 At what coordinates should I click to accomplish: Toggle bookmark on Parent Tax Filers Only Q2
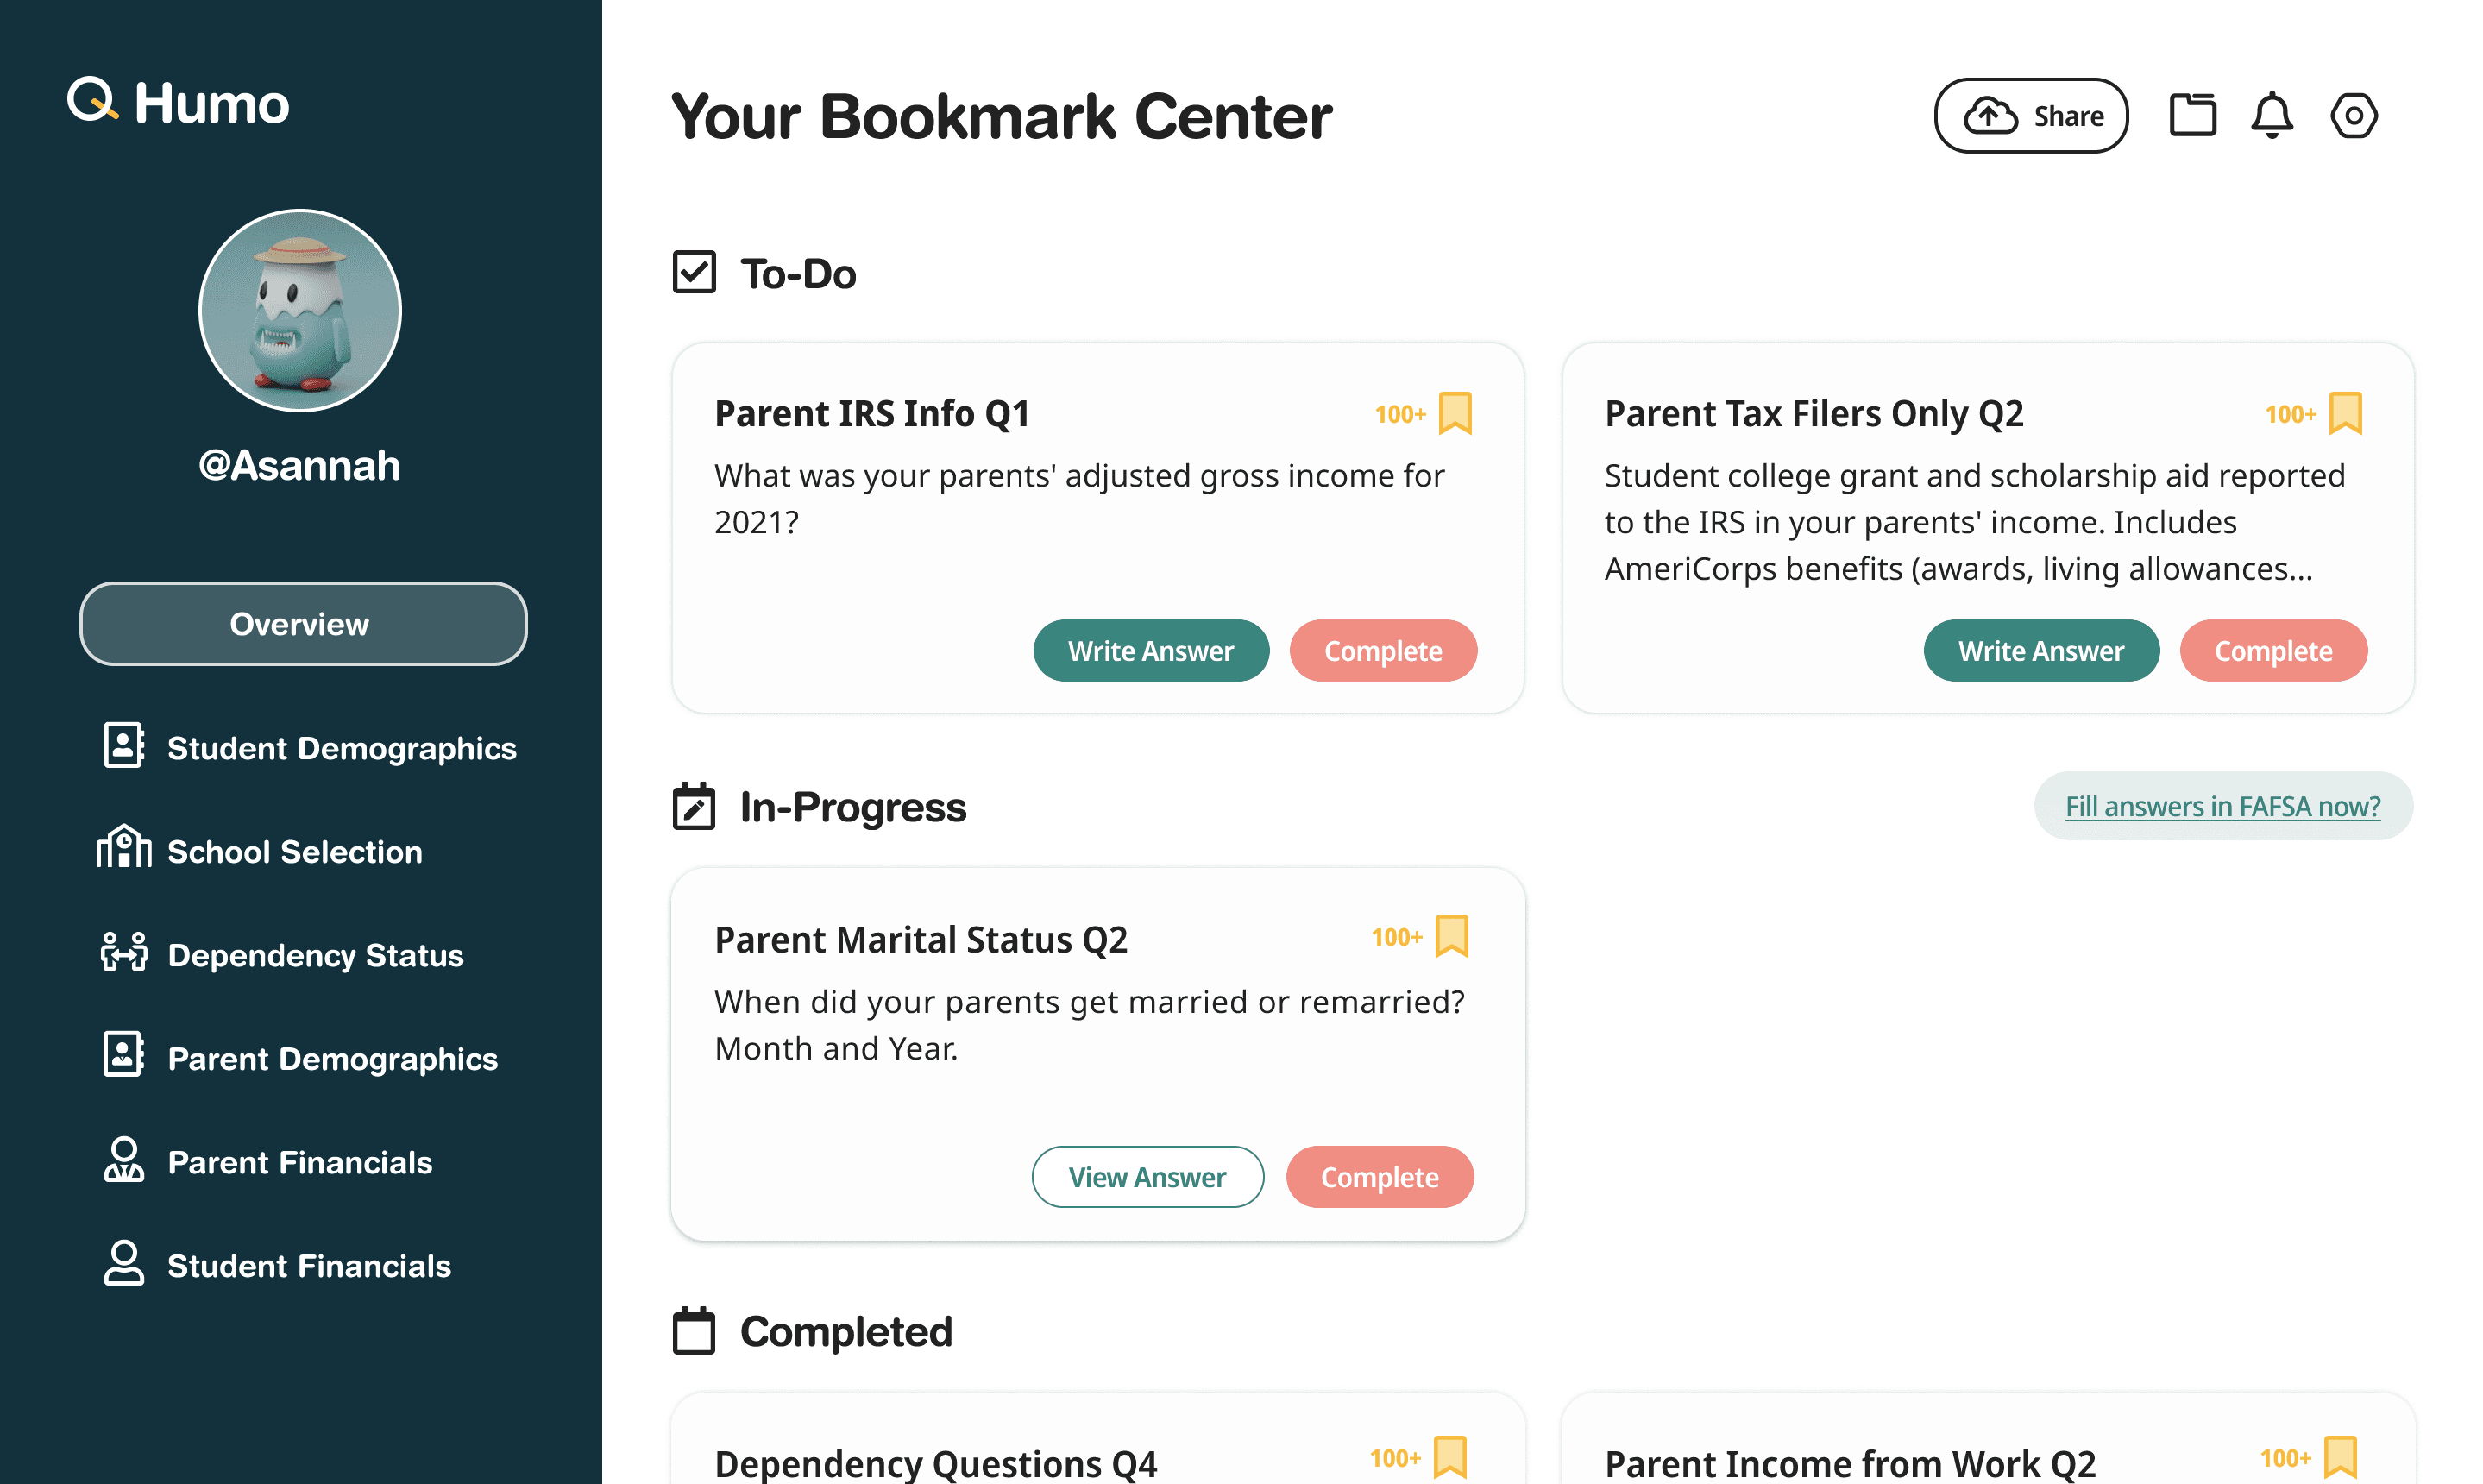(2345, 414)
